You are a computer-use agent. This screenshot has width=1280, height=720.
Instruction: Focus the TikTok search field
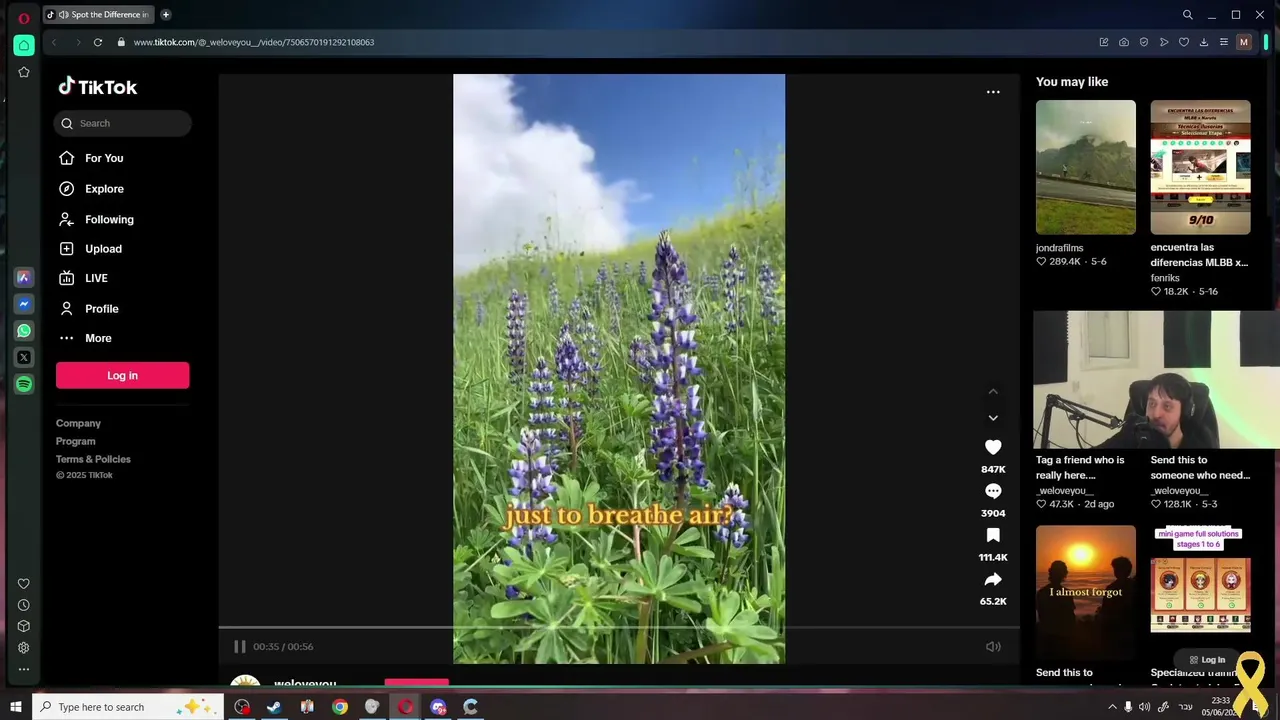click(123, 123)
